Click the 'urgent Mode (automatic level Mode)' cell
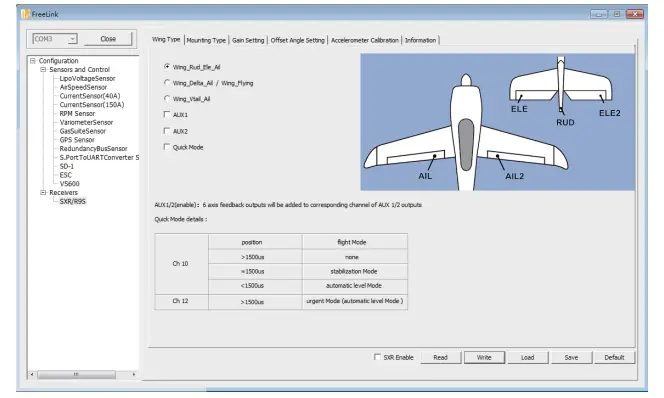This screenshot has height=398, width=664. 354,301
